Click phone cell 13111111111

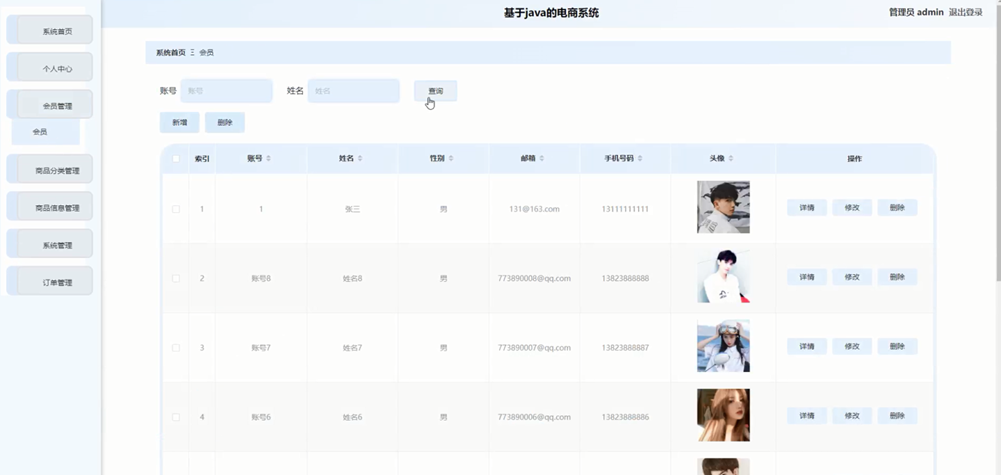(626, 209)
